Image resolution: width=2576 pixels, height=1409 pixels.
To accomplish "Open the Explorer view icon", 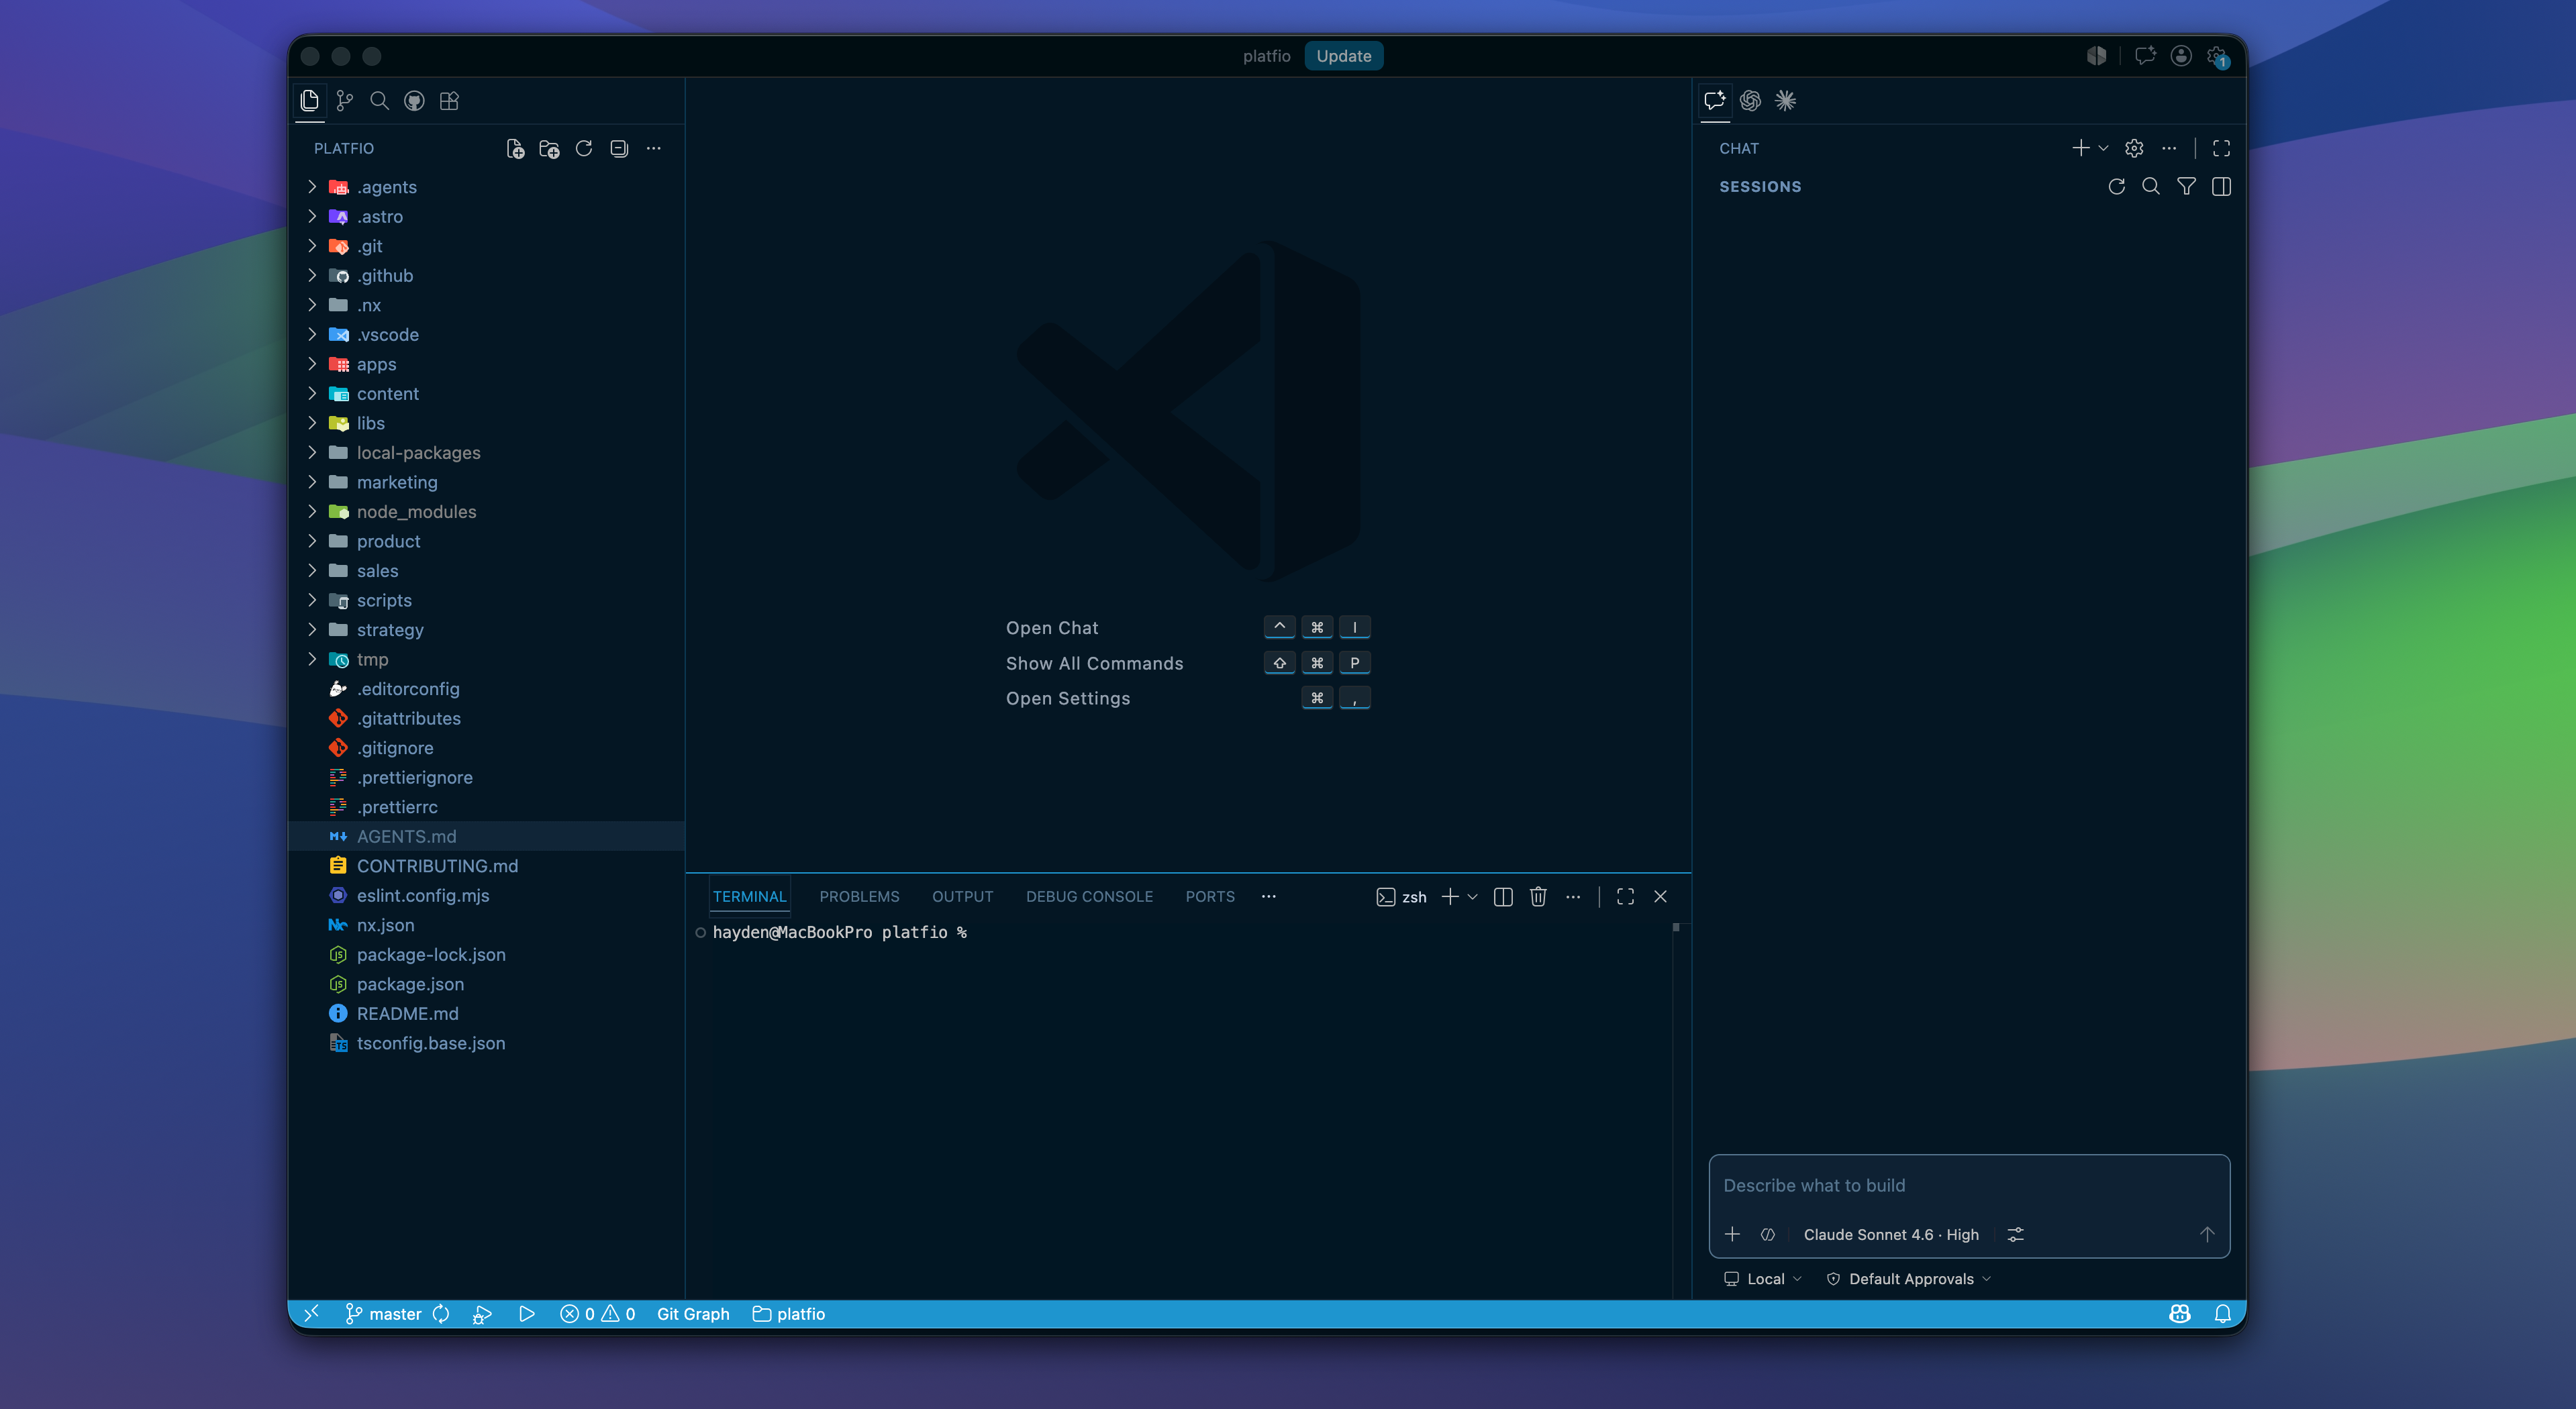I will (x=309, y=101).
